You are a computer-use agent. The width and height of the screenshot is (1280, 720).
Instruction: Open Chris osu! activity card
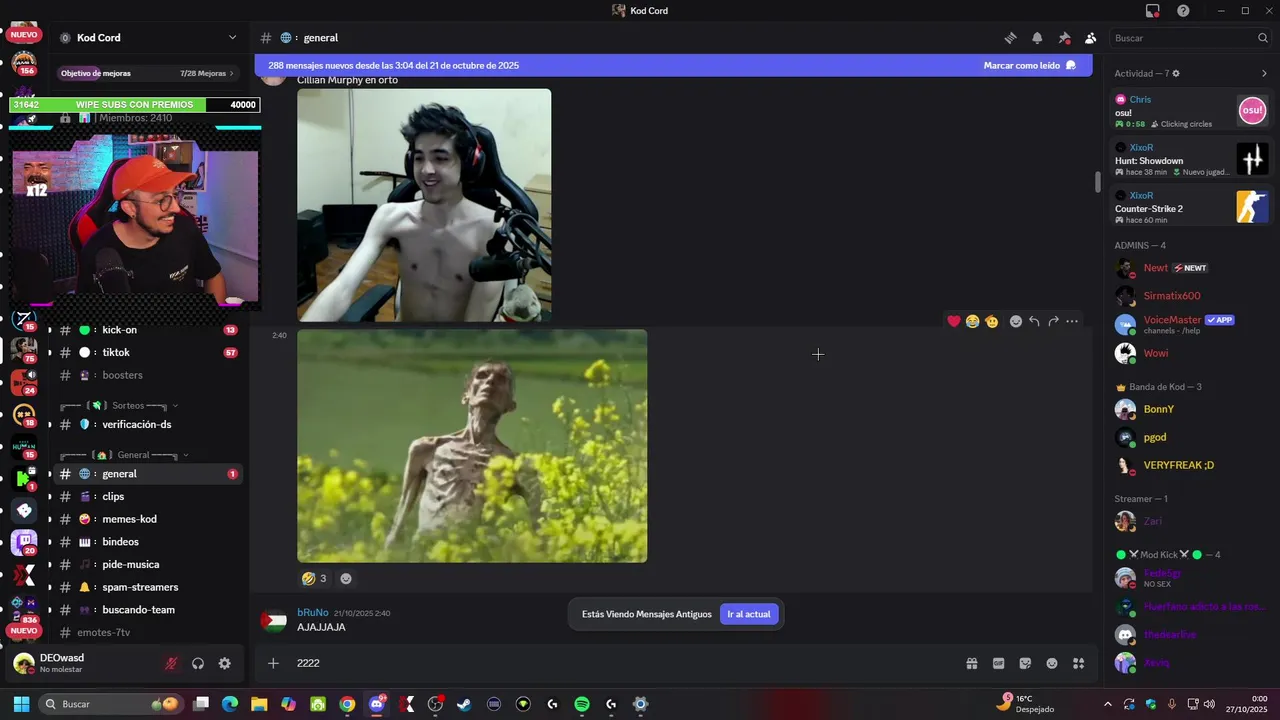point(1192,111)
